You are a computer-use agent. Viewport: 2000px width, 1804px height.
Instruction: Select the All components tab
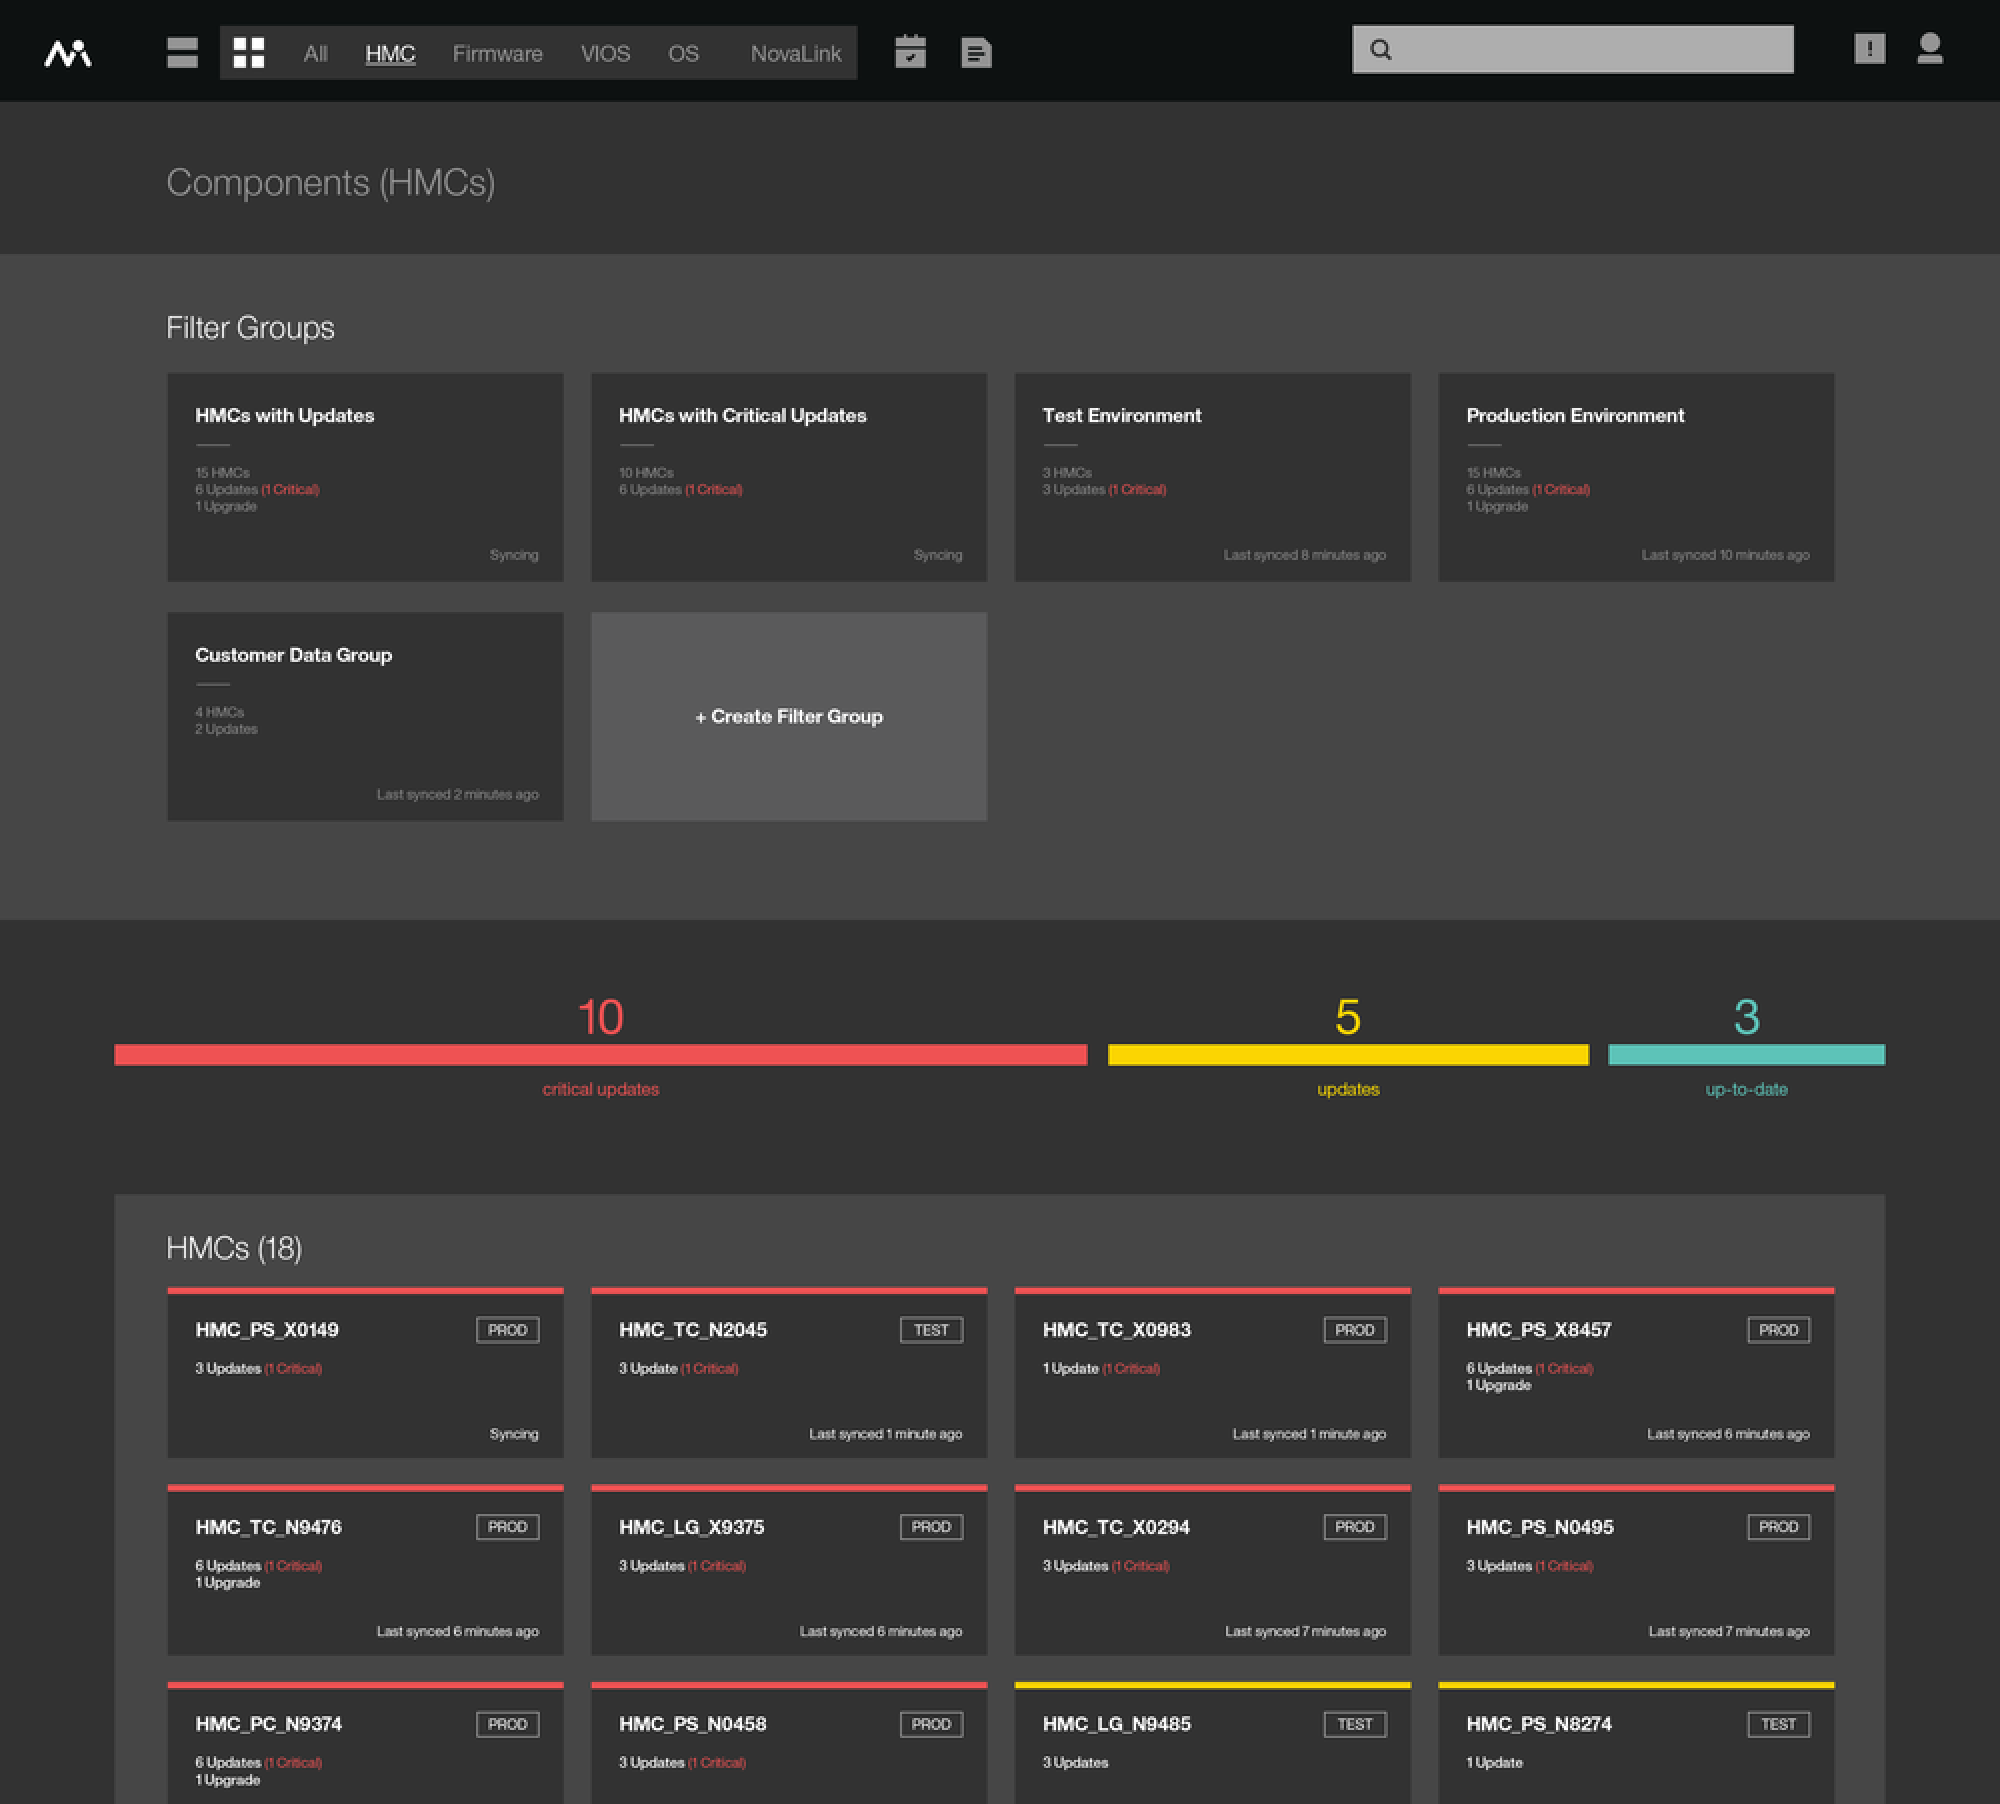click(315, 54)
